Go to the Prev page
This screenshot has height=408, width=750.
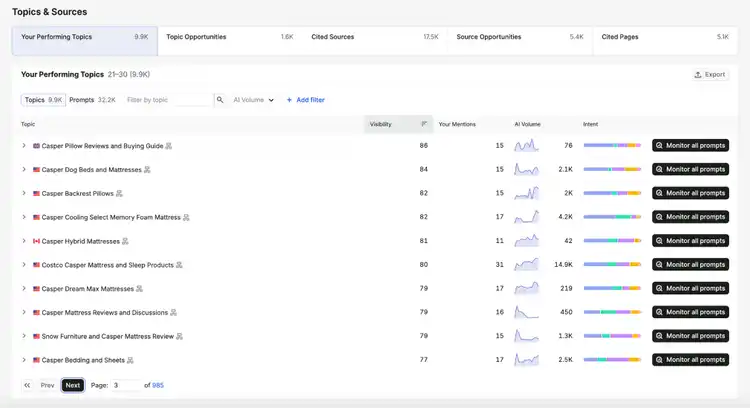coord(47,385)
